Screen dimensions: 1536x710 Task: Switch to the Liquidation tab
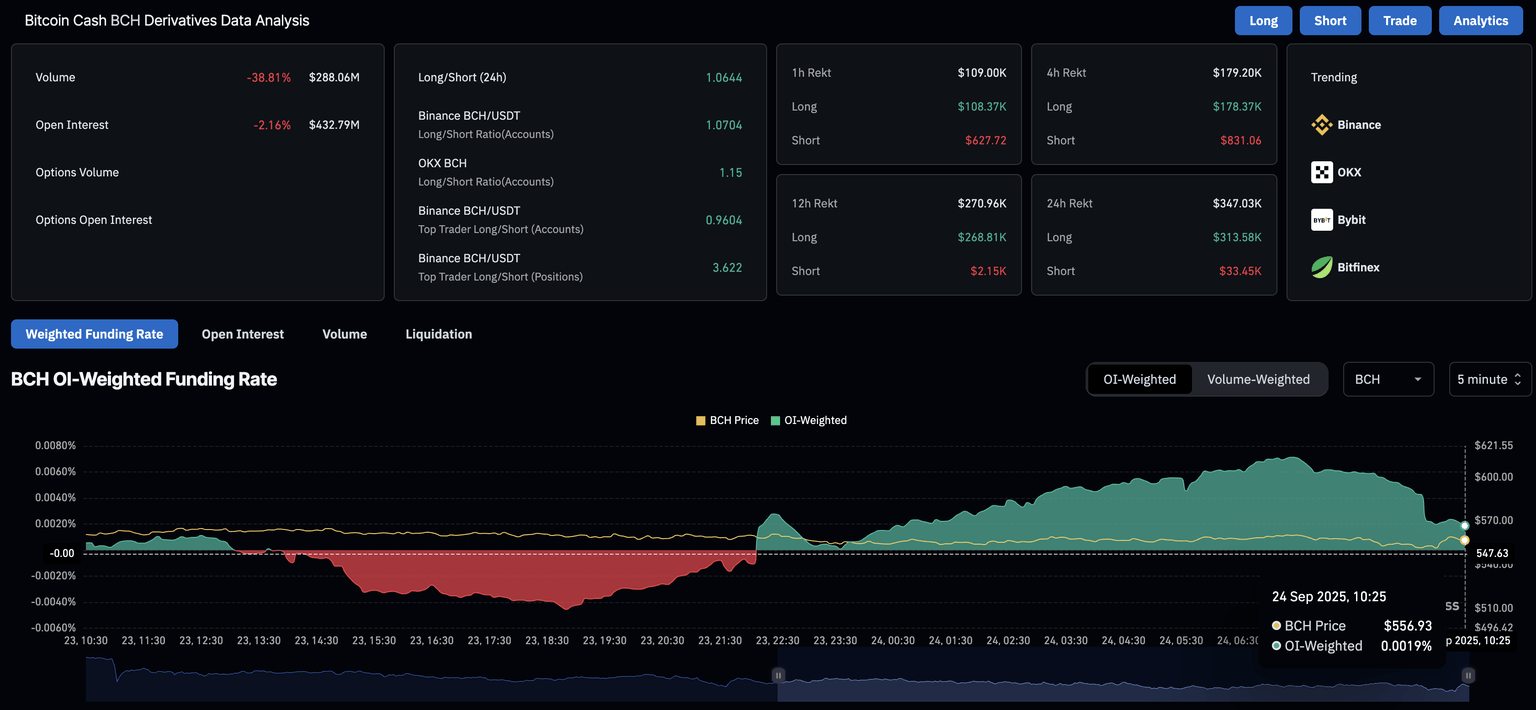pos(438,334)
